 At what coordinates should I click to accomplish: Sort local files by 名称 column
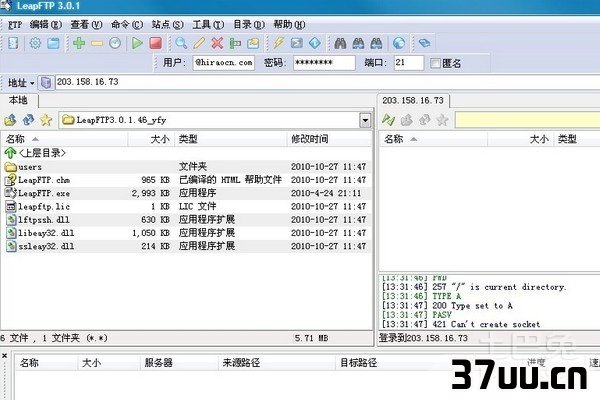pos(64,139)
